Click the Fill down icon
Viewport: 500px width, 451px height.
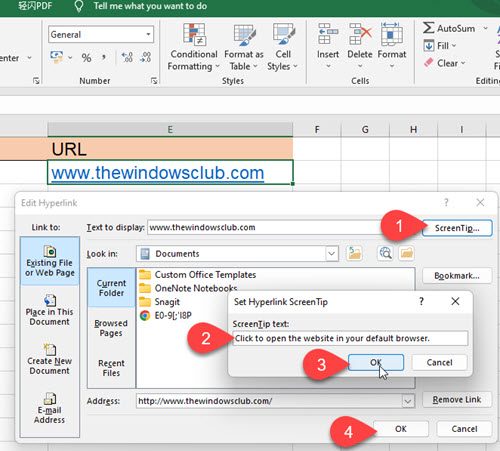pyautogui.click(x=429, y=45)
